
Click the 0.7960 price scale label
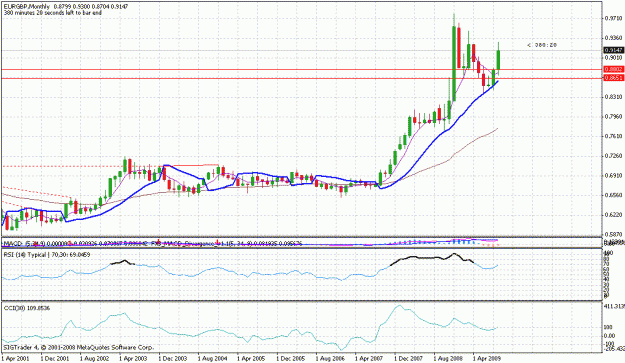614,117
